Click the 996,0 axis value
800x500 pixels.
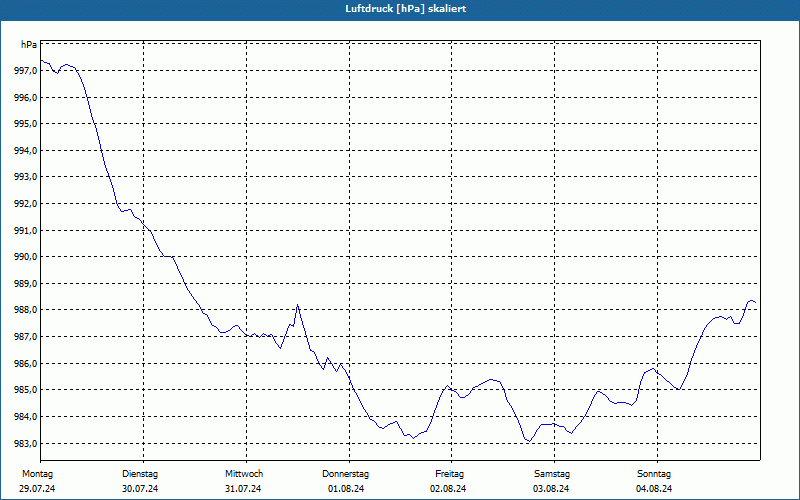coord(25,97)
